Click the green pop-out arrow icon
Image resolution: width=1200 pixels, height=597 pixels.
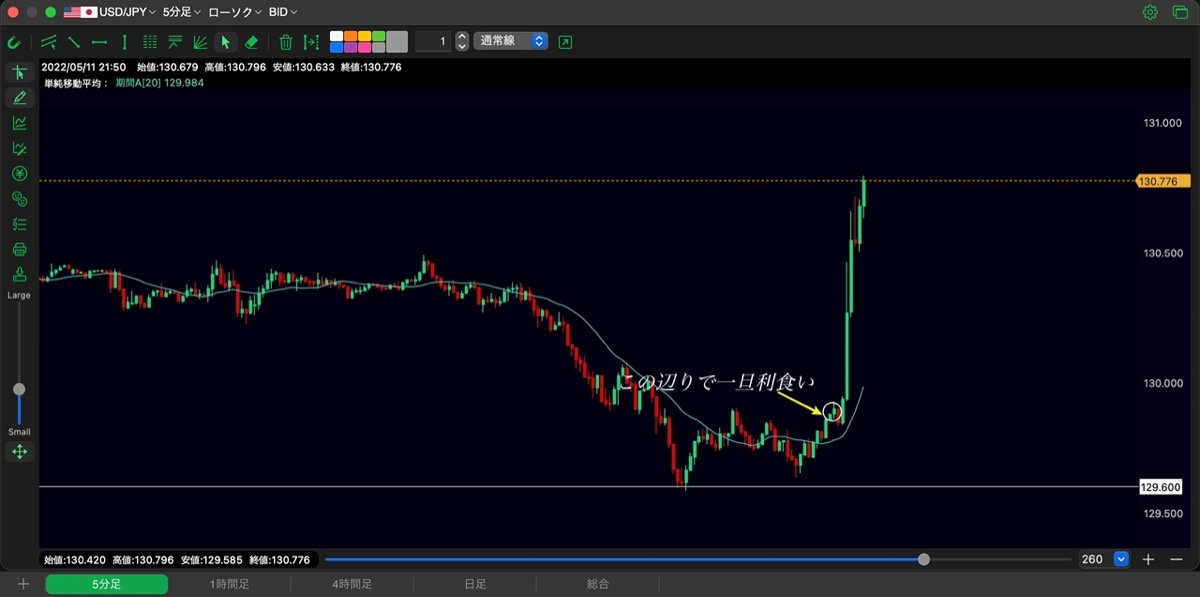[566, 42]
